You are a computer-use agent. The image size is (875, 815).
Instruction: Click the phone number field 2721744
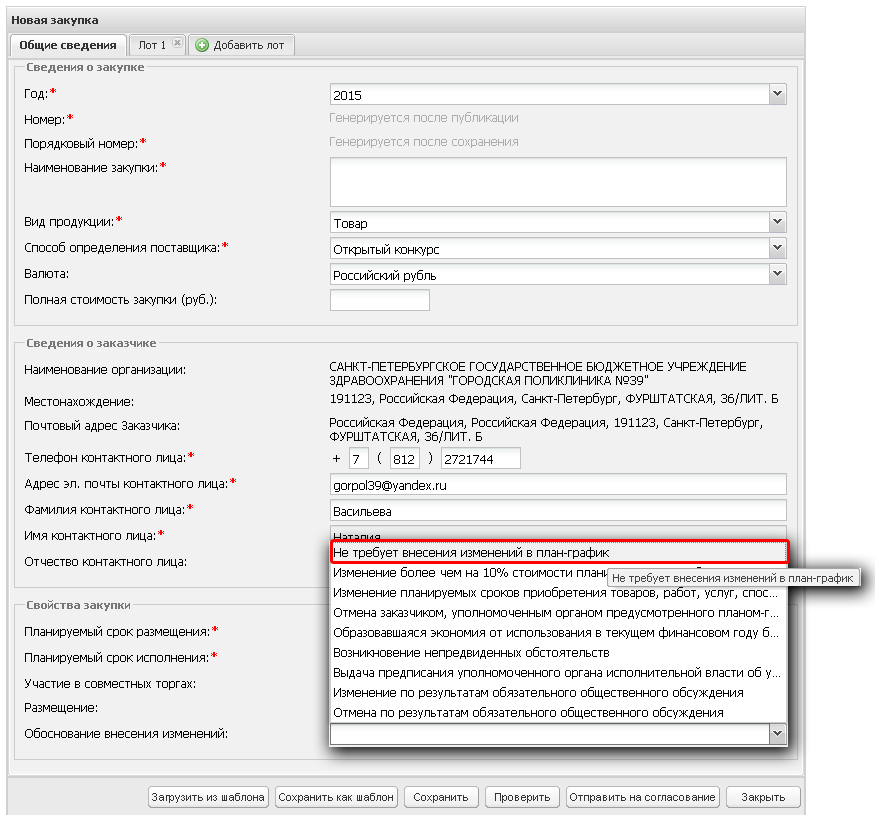click(x=480, y=459)
